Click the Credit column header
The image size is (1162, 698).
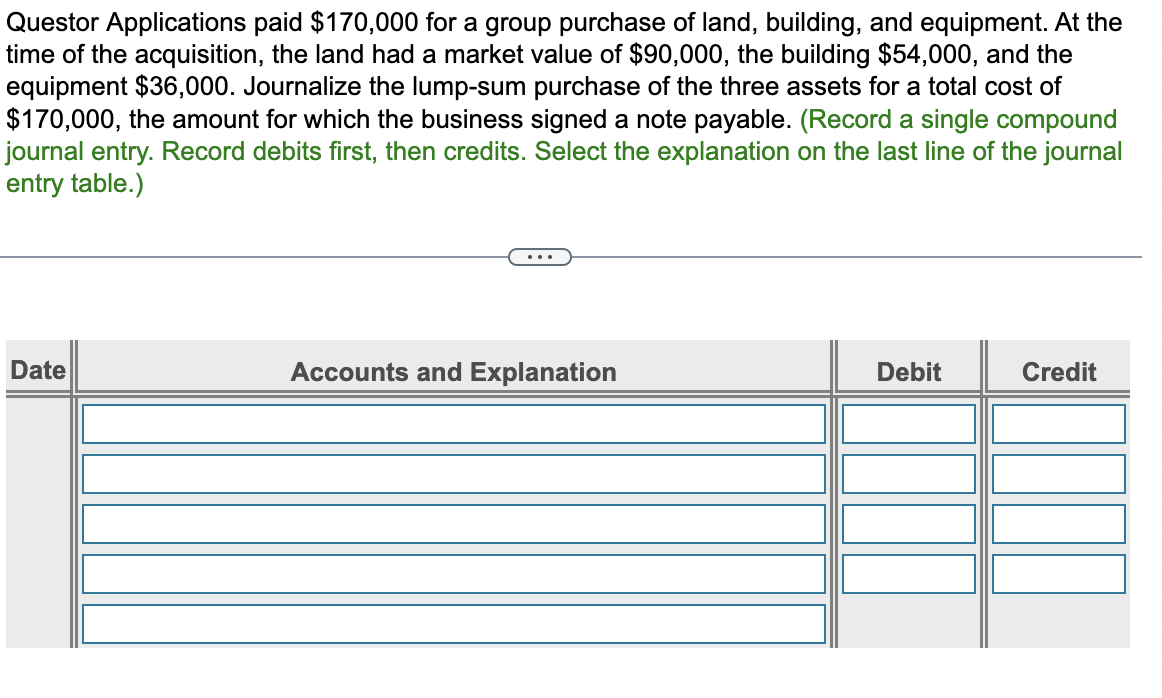(1058, 372)
